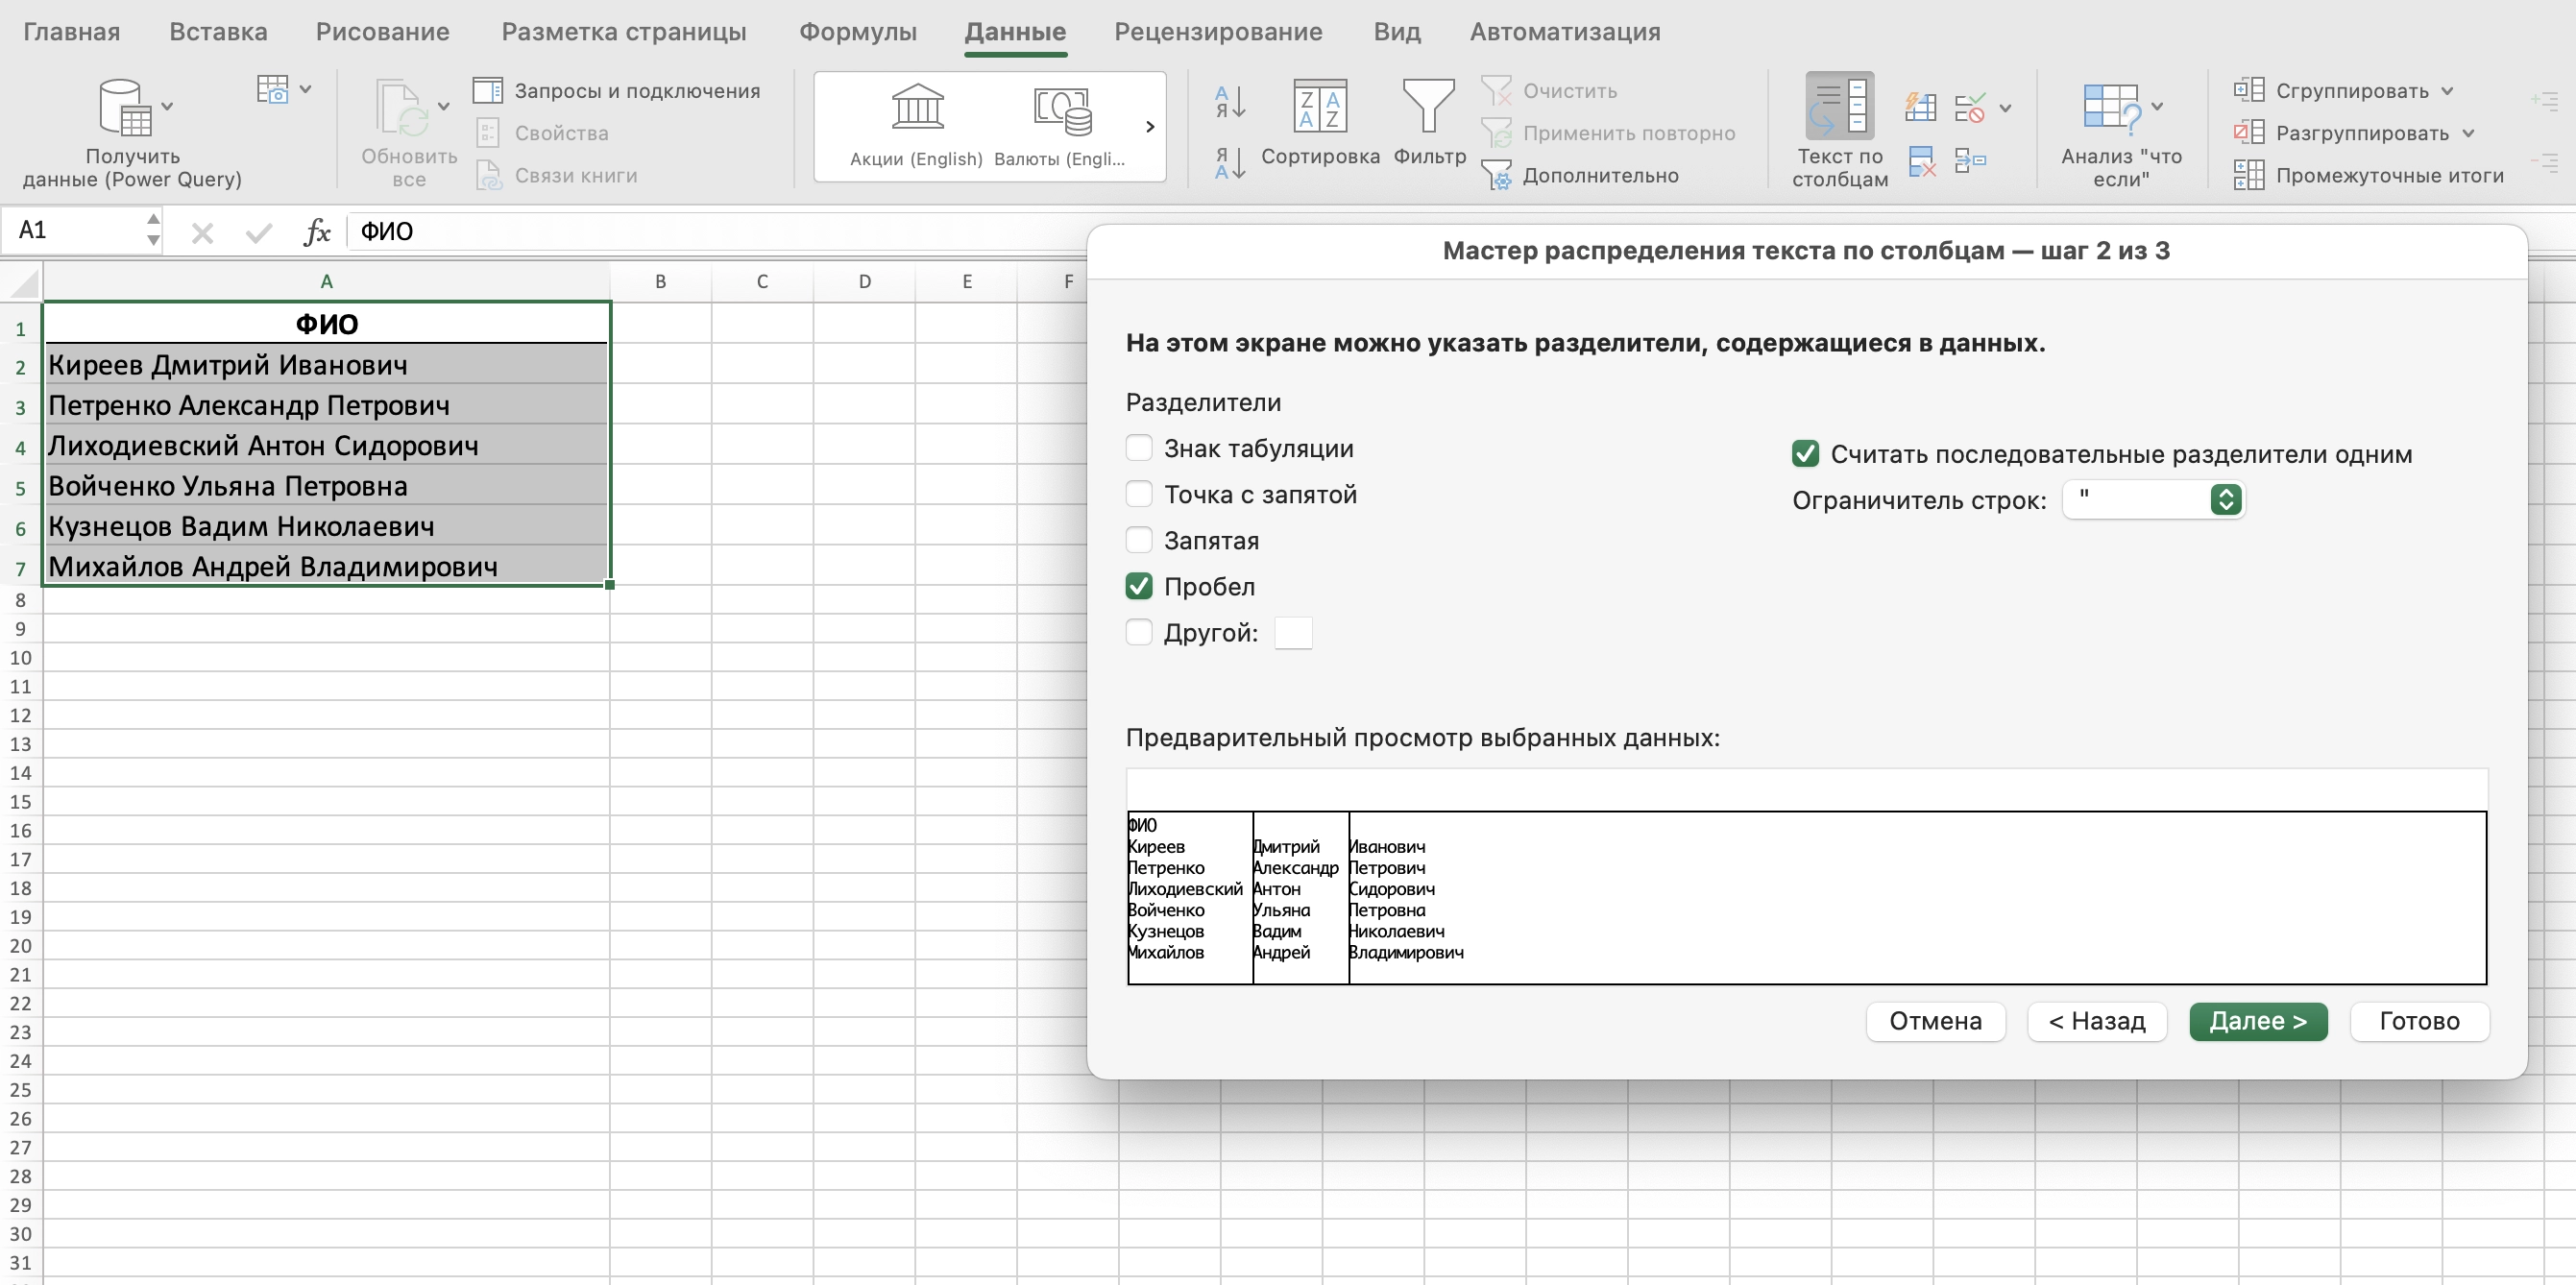Image resolution: width=2576 pixels, height=1285 pixels.
Task: Check the Comma (Запятая) delimiter checkbox
Action: tap(1139, 540)
